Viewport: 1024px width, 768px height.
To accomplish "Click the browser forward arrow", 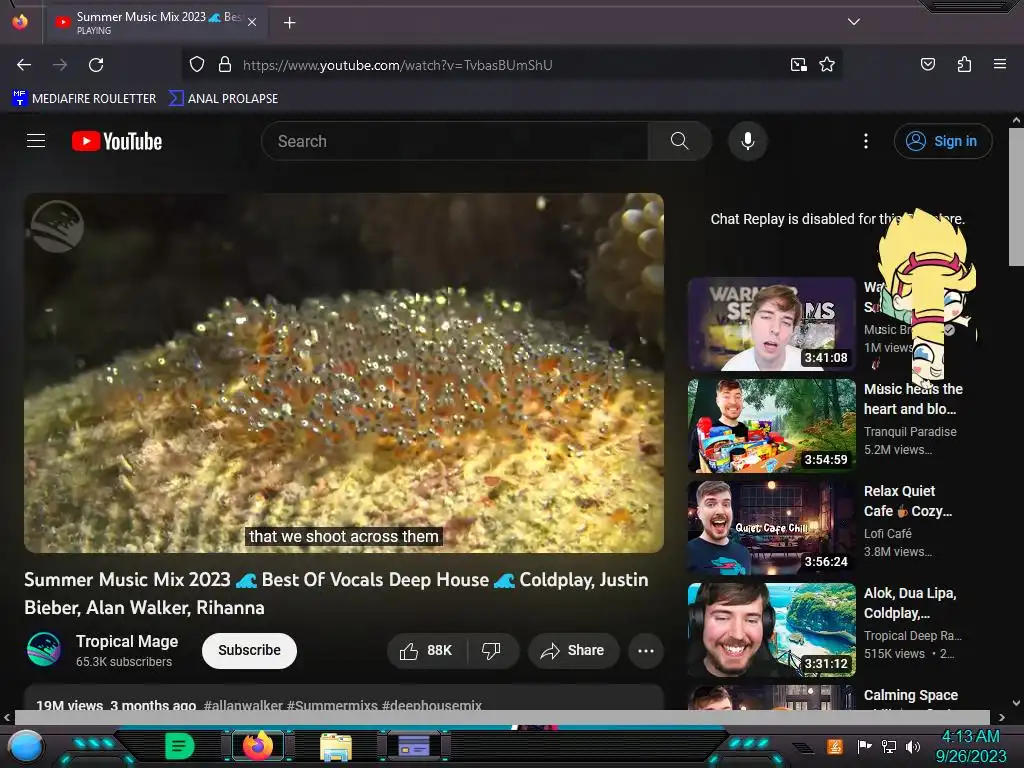I will (x=60, y=65).
